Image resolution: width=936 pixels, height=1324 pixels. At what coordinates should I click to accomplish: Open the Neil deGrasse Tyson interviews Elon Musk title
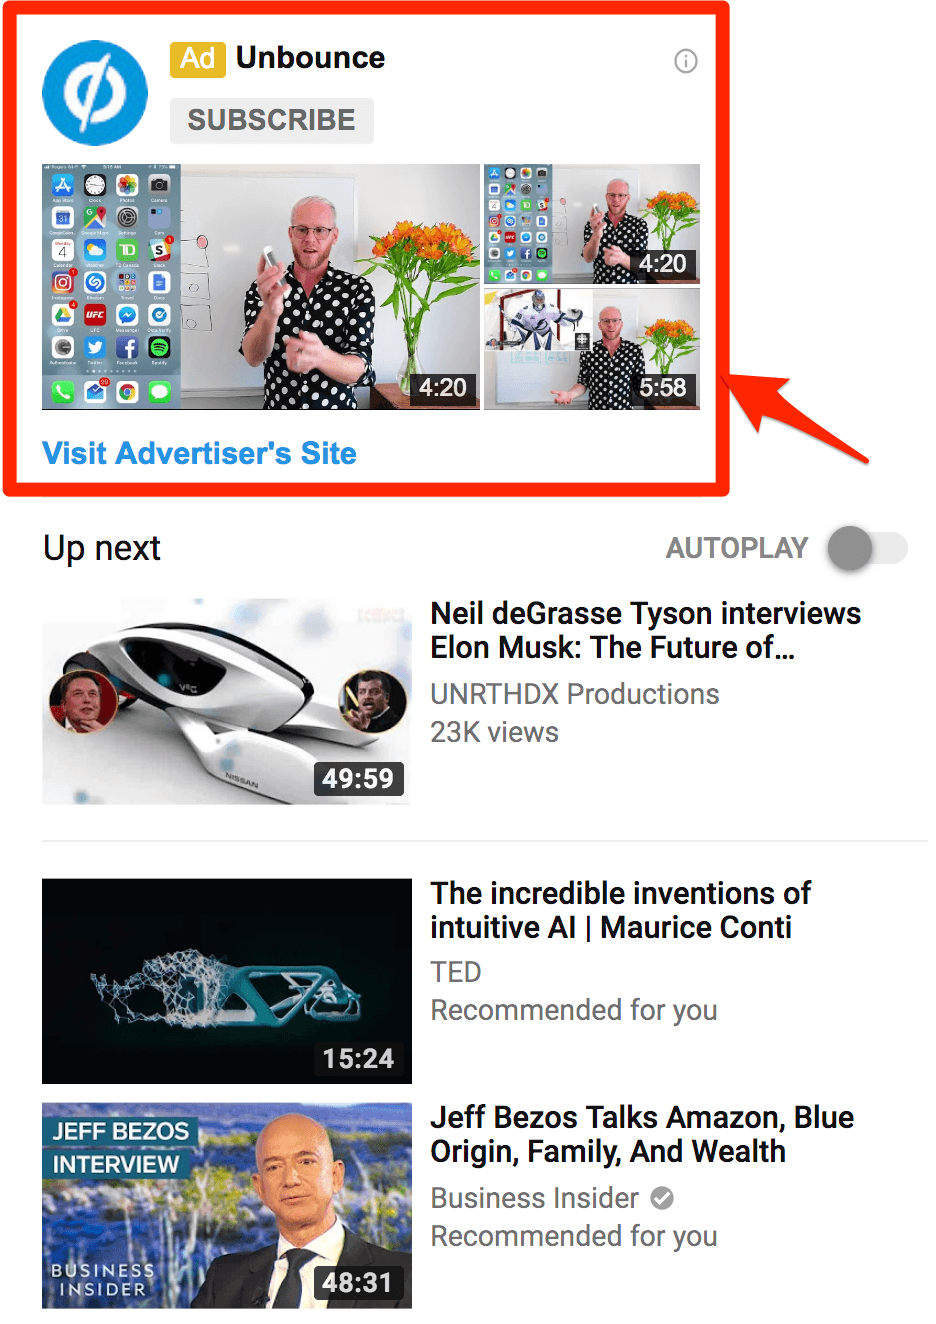(645, 630)
